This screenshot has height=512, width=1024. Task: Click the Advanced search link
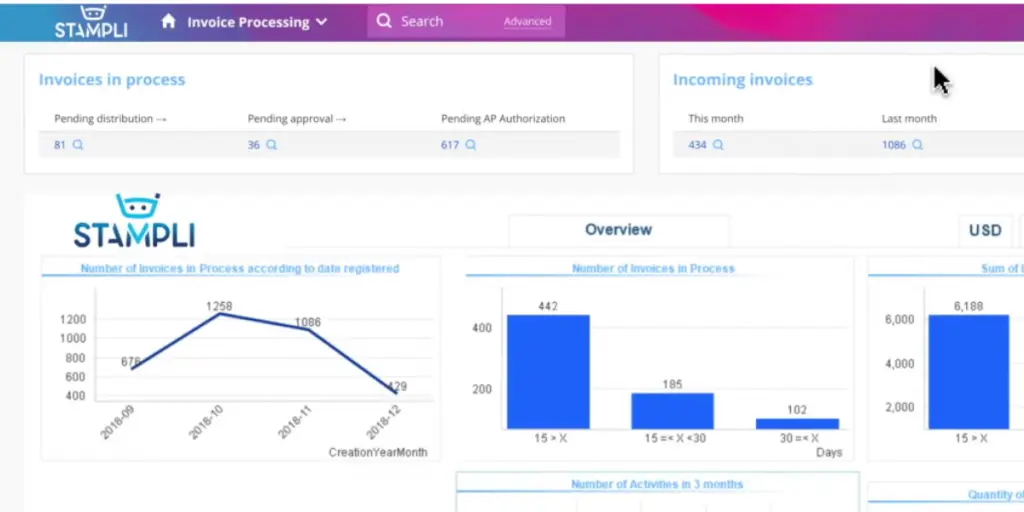click(x=527, y=22)
